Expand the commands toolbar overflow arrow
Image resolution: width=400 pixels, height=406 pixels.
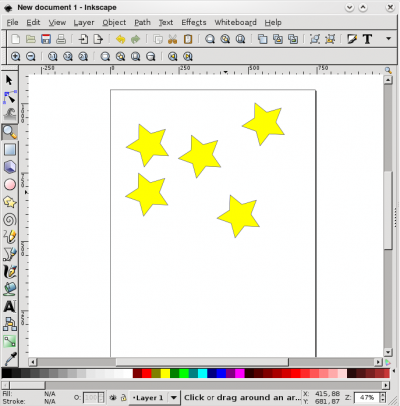388,39
